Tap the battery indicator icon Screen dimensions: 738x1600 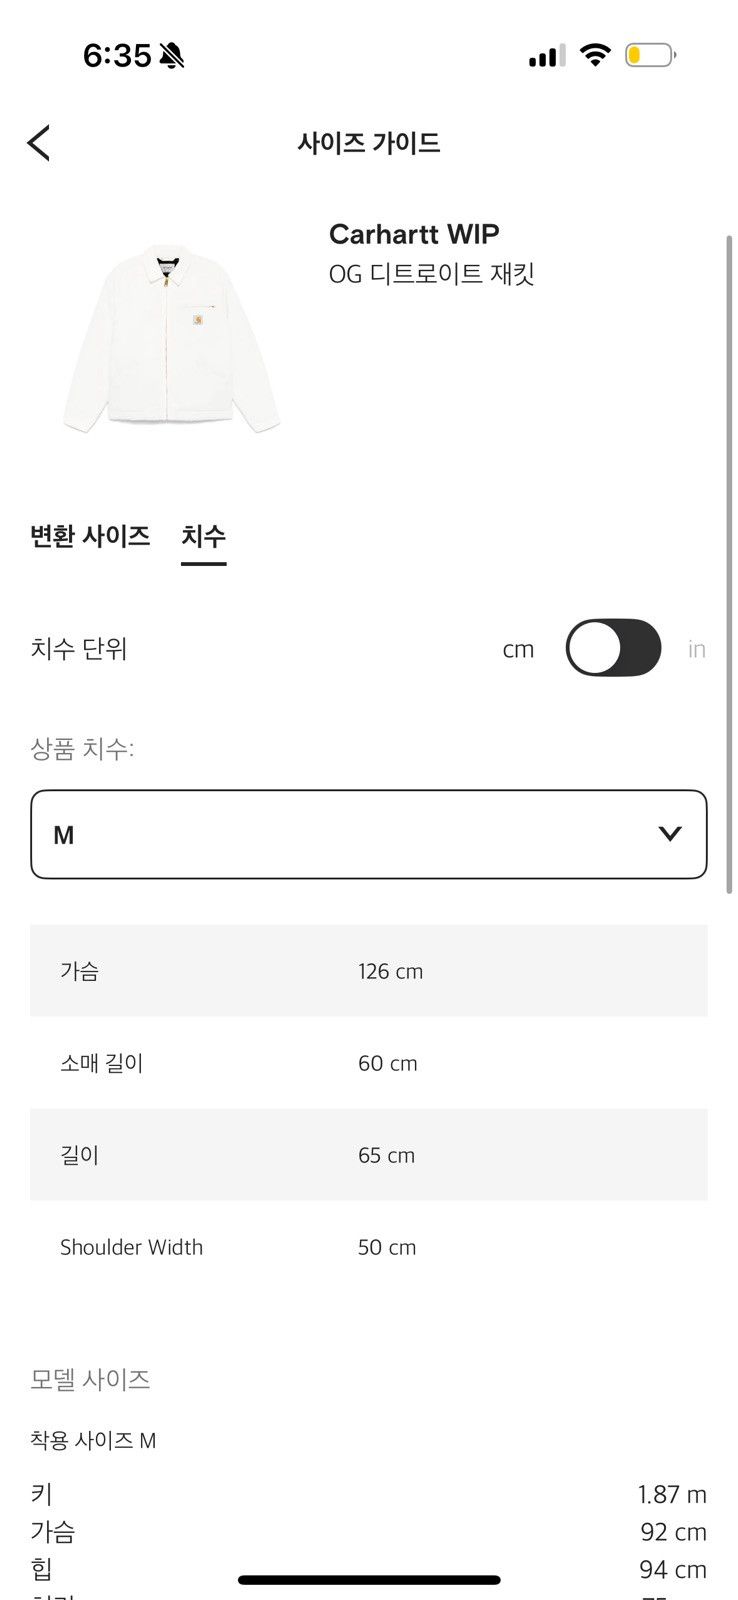click(x=651, y=55)
